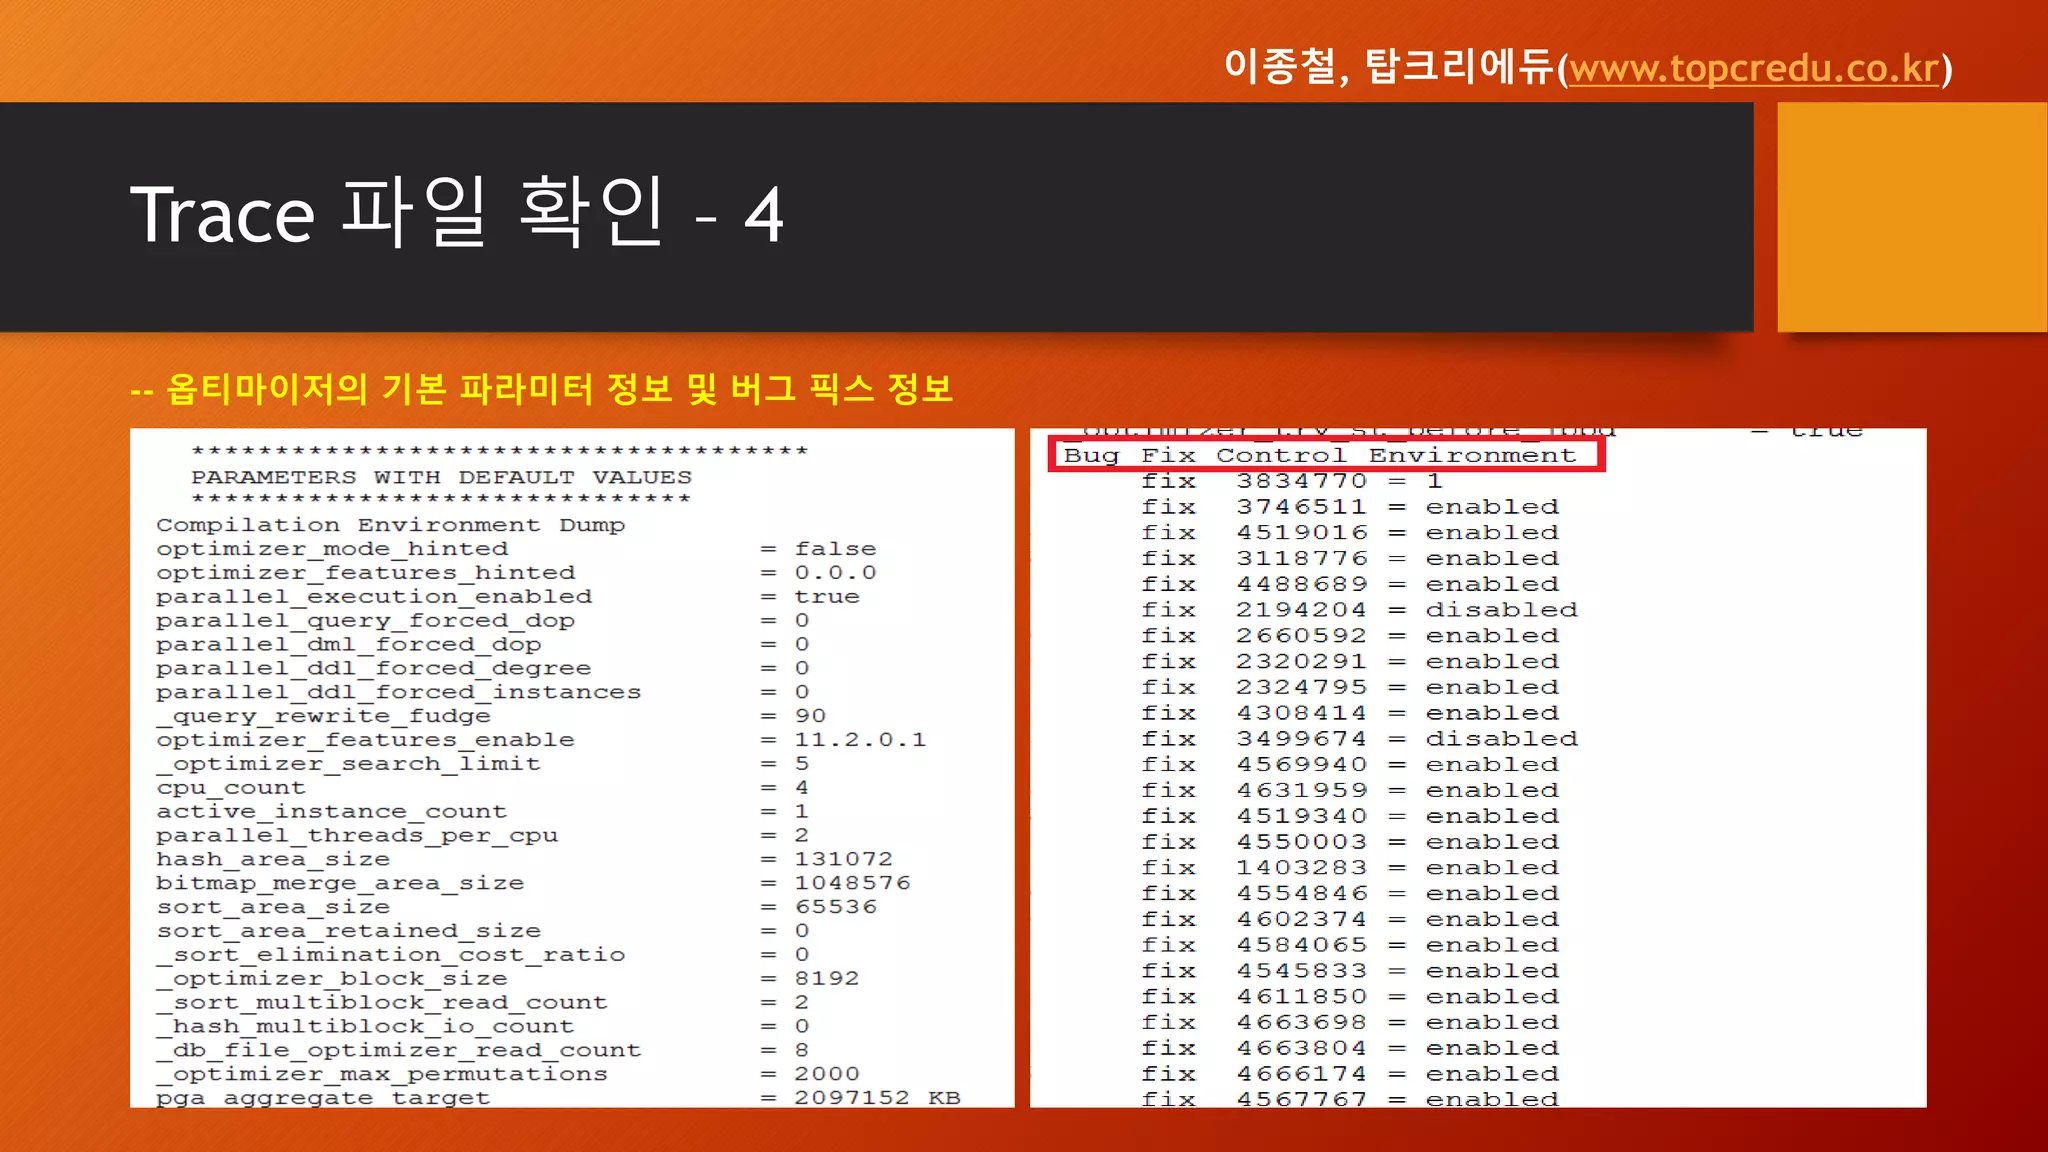Click fix number 4554846
This screenshot has width=2048, height=1152.
[x=1302, y=894]
